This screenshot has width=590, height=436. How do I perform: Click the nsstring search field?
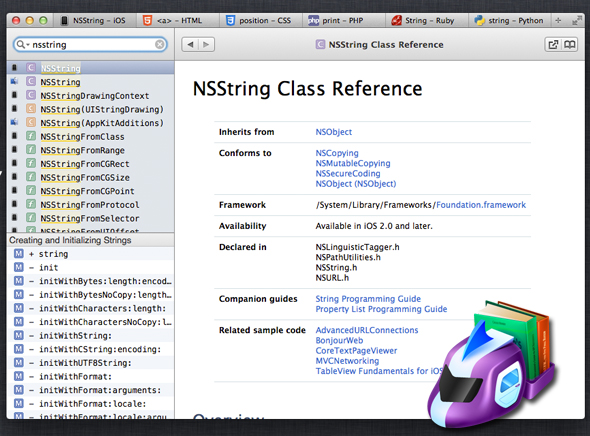tap(90, 45)
